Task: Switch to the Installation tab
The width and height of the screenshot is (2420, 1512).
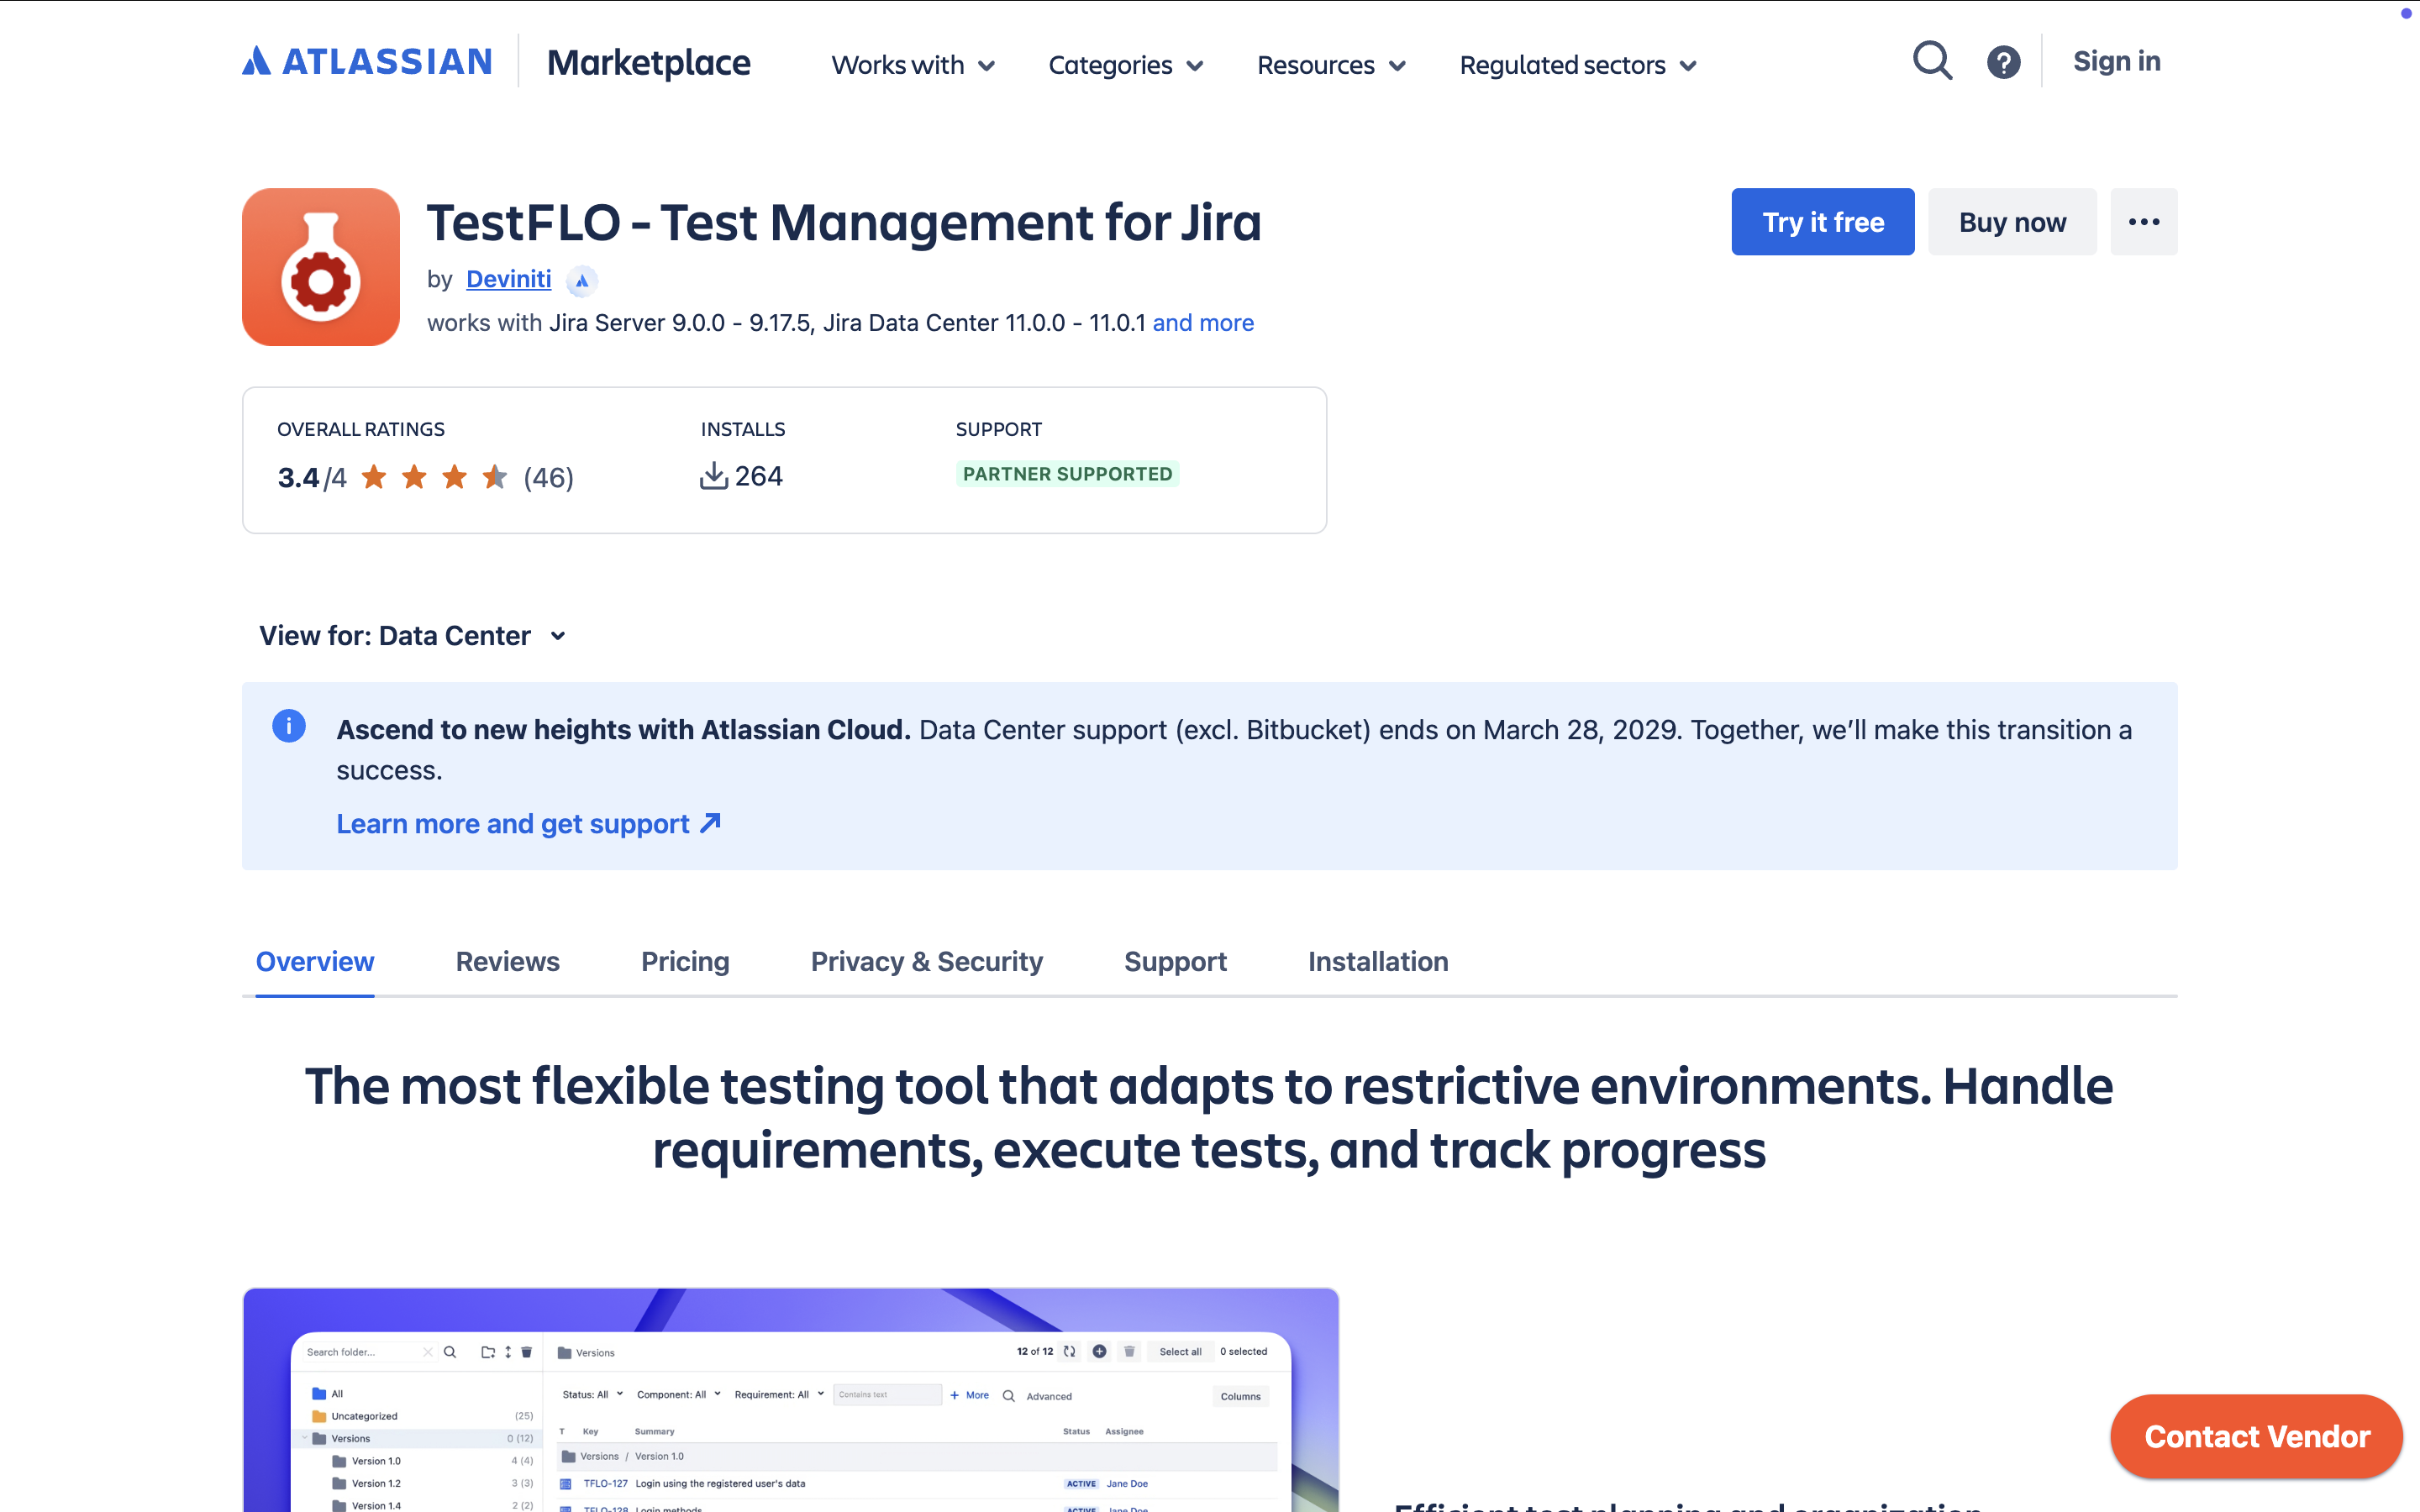Action: 1378,961
